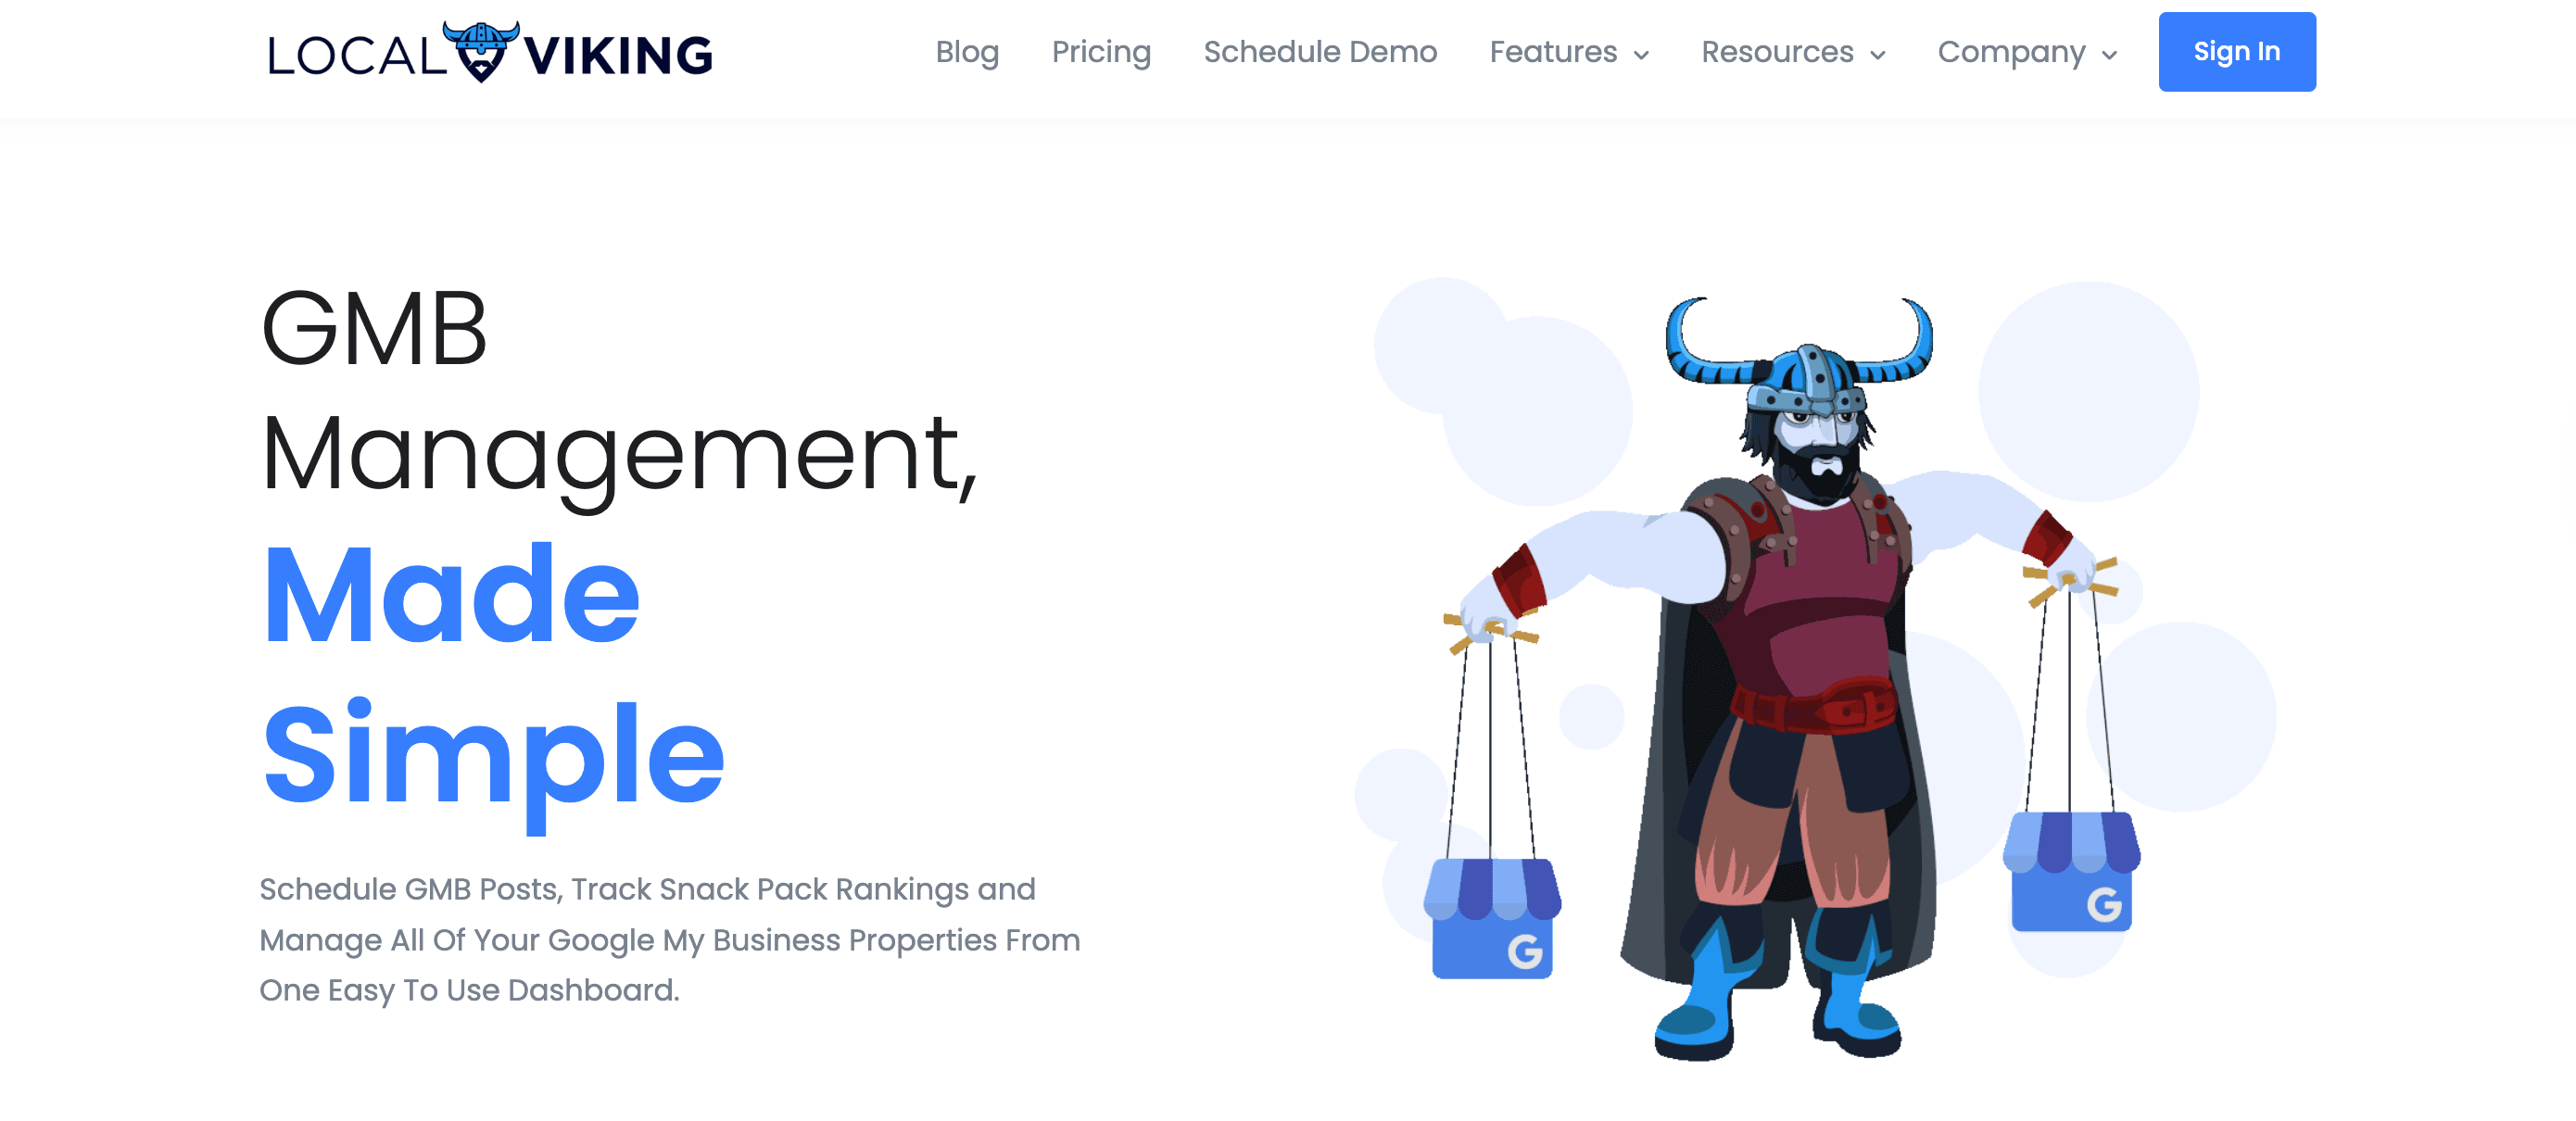2576x1121 pixels.
Task: Click the LOCAL wordmark in the logo
Action: (356, 56)
